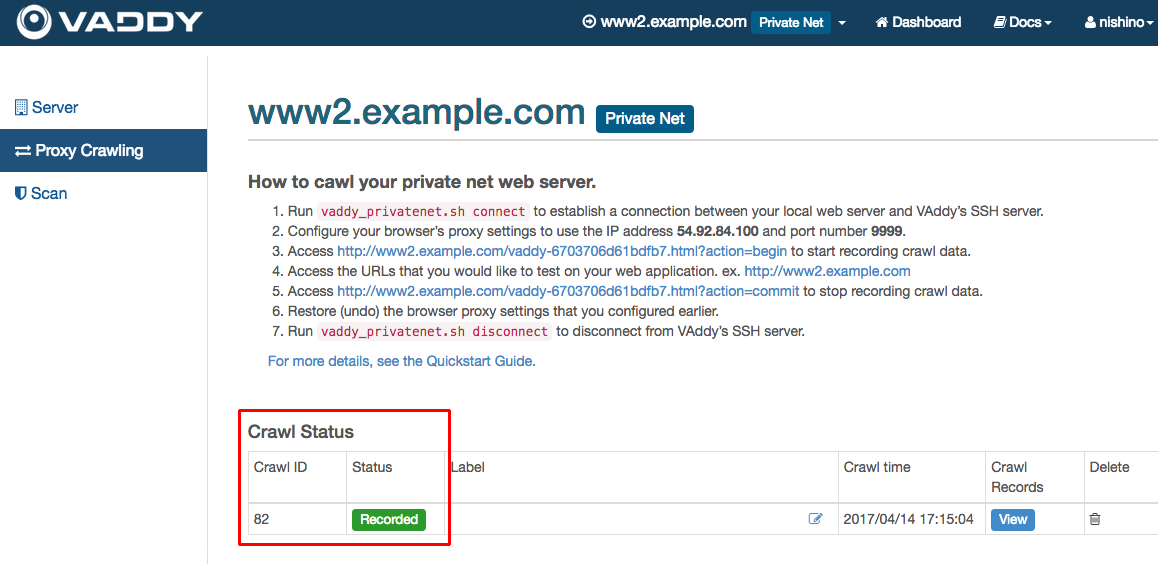The width and height of the screenshot is (1158, 564).
Task: Click the Scan shield icon
Action: coord(21,193)
